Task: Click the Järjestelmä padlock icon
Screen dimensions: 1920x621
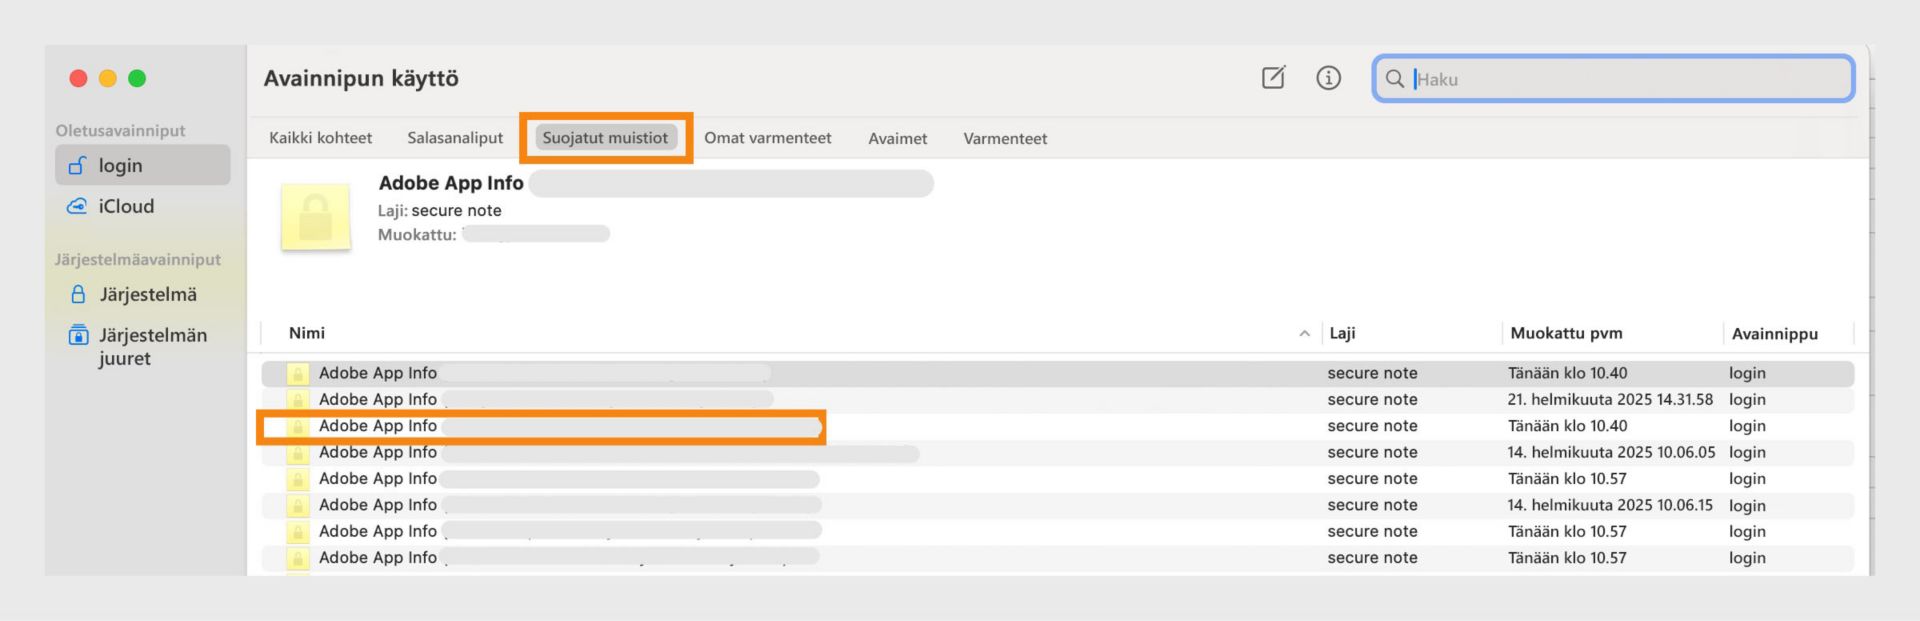Action: pyautogui.click(x=78, y=294)
